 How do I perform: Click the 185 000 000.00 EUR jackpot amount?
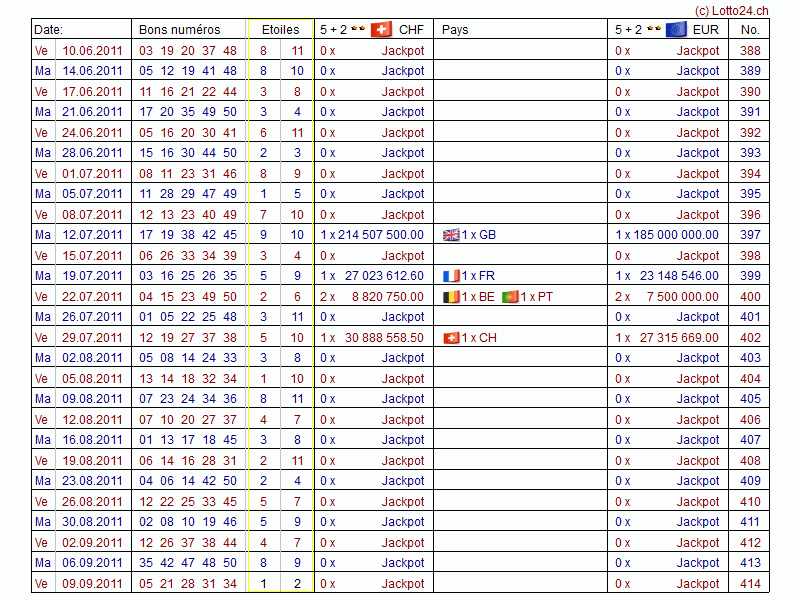(x=675, y=235)
